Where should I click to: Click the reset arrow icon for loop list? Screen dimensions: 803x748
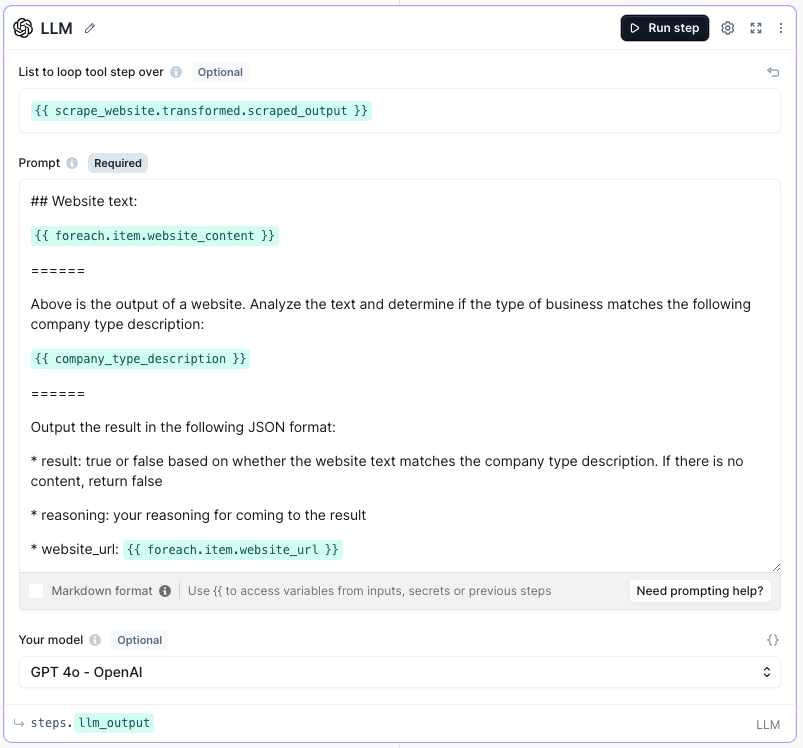(x=772, y=72)
